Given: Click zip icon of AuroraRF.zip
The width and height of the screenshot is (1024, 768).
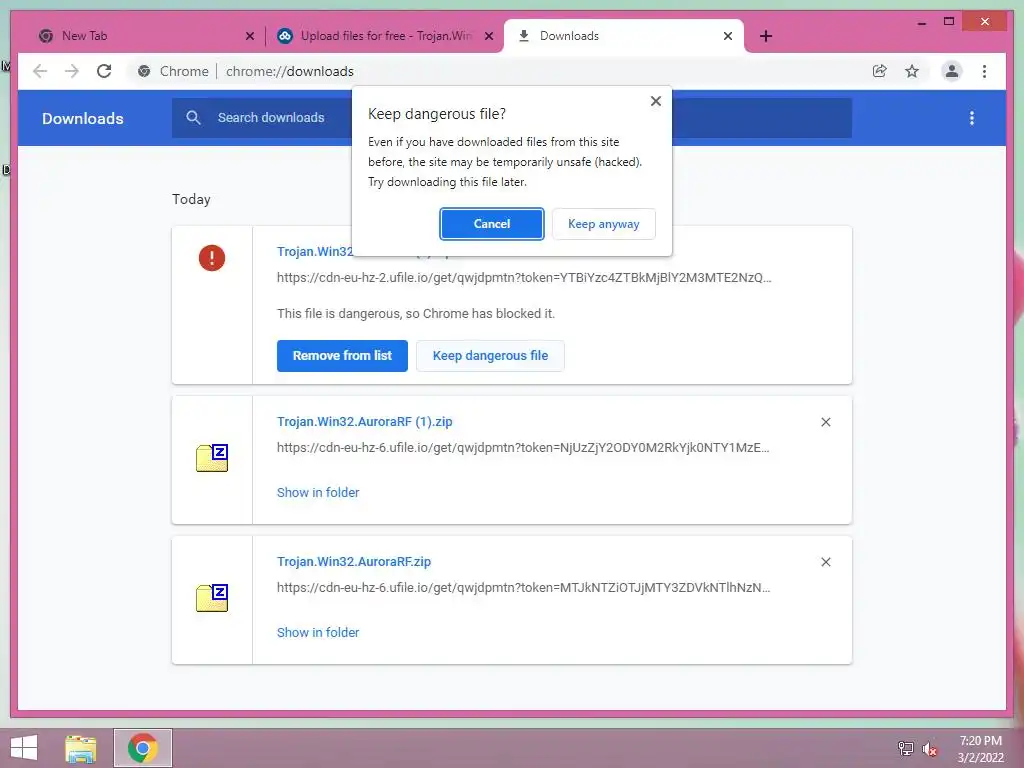Looking at the screenshot, I should point(212,598).
